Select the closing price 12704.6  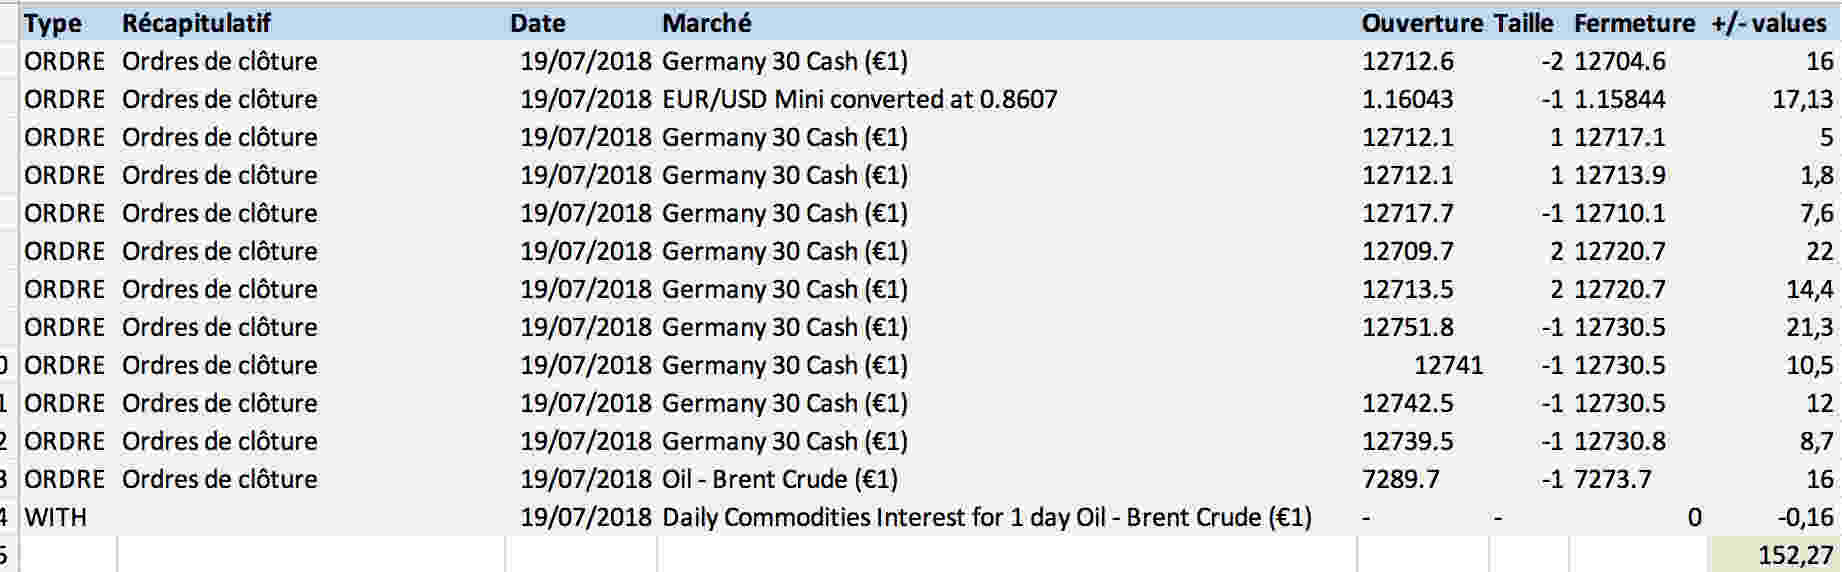click(x=1620, y=61)
